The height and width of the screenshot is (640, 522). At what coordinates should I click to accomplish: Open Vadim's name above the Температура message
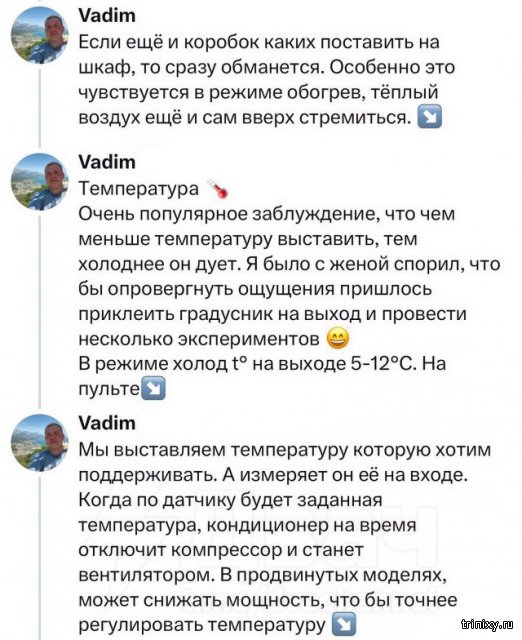[107, 162]
